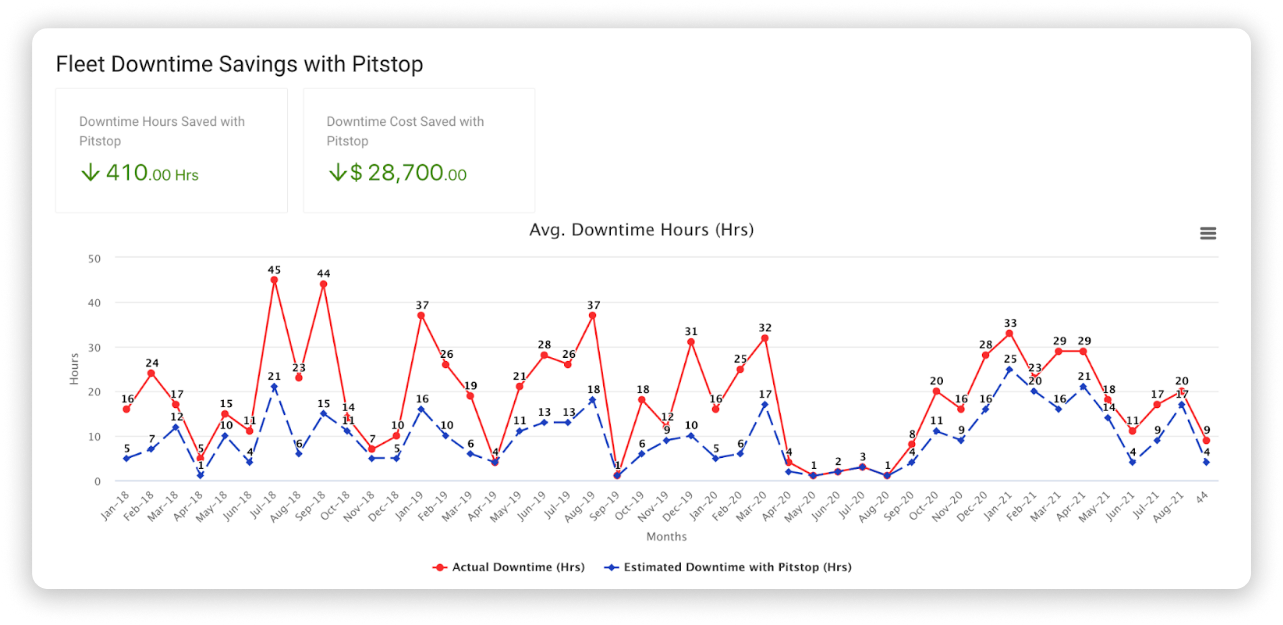Select the red 20 data point for Oct-20
This screenshot has width=1283, height=625.
coord(936,391)
